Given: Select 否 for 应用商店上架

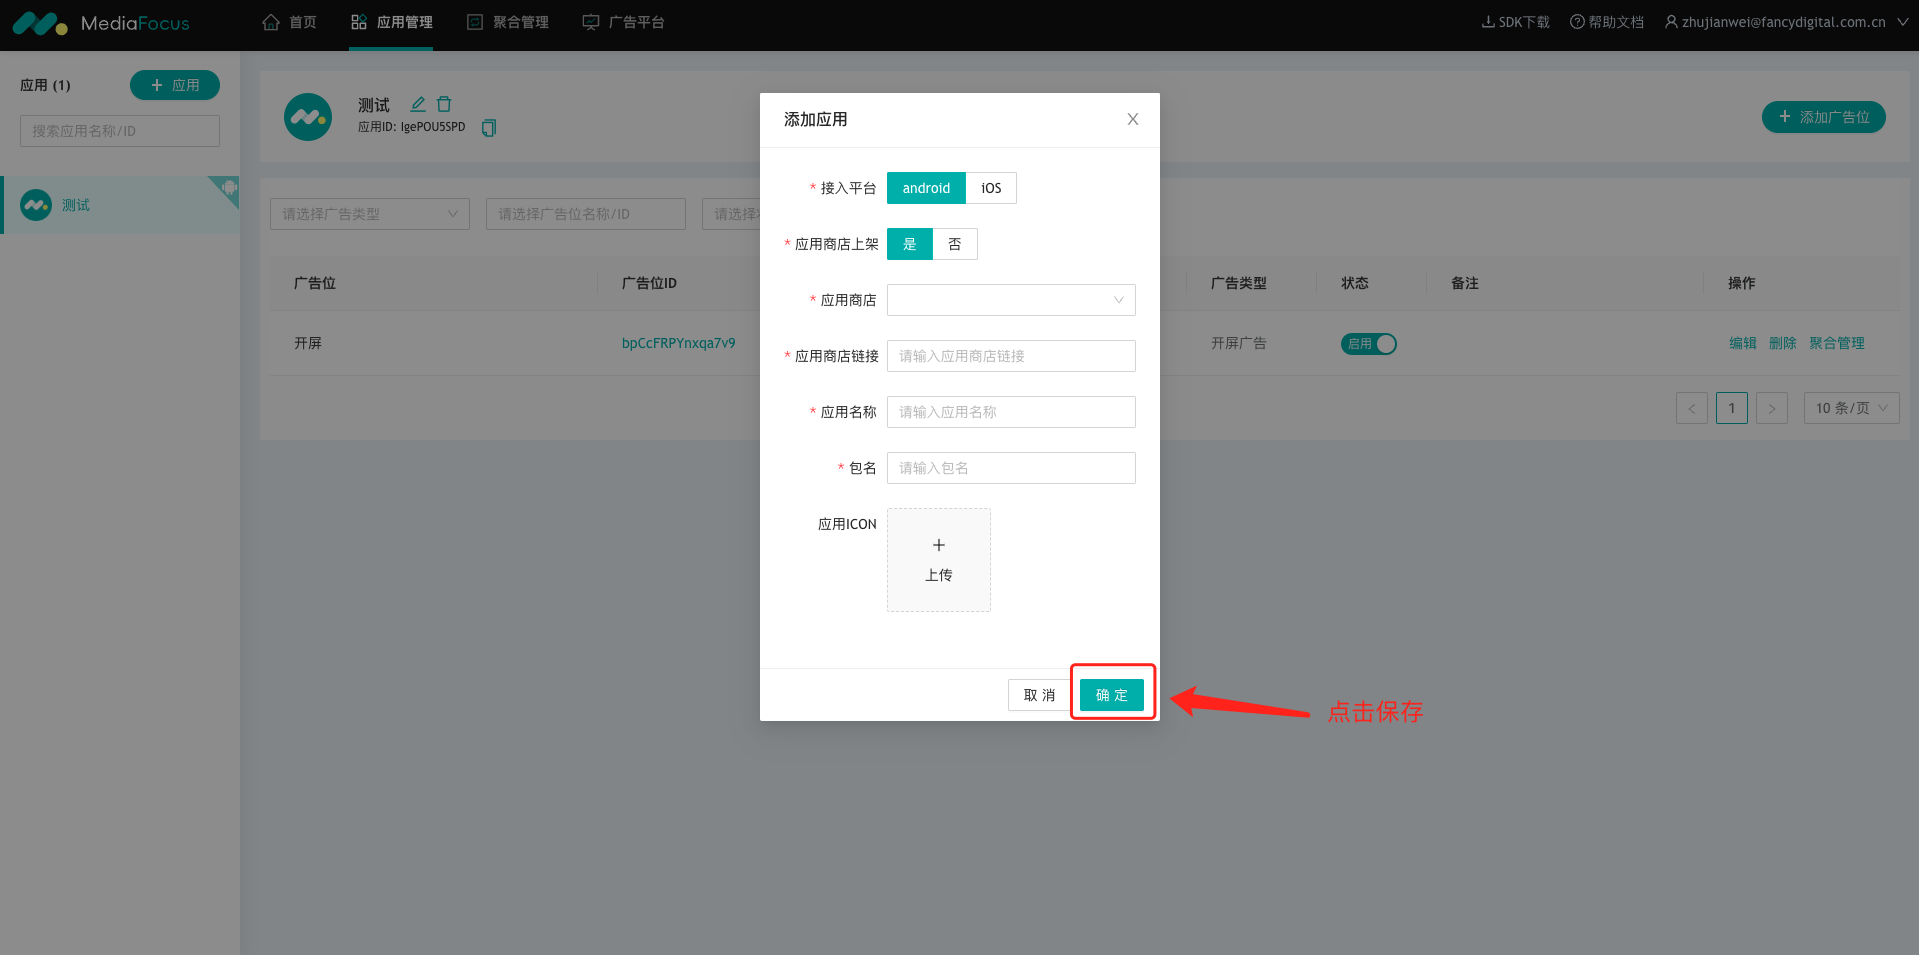Looking at the screenshot, I should [x=954, y=244].
